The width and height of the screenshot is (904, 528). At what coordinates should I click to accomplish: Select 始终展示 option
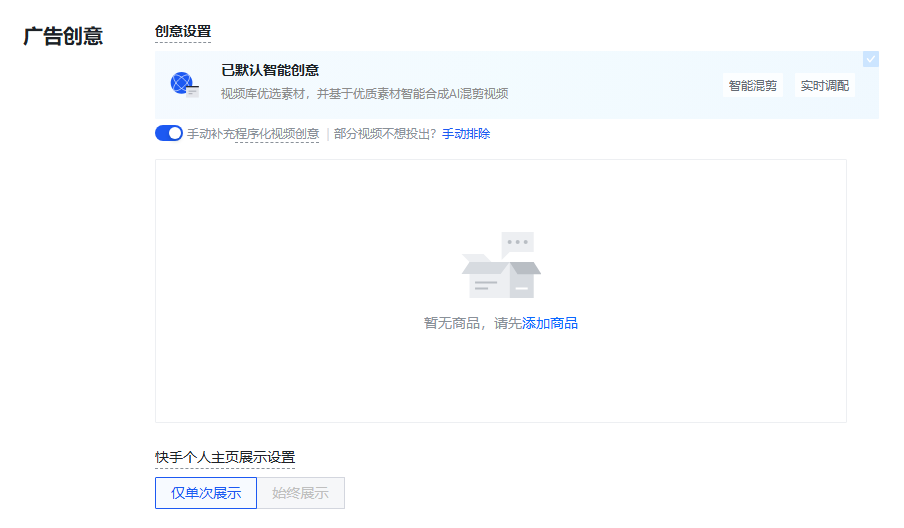[300, 493]
